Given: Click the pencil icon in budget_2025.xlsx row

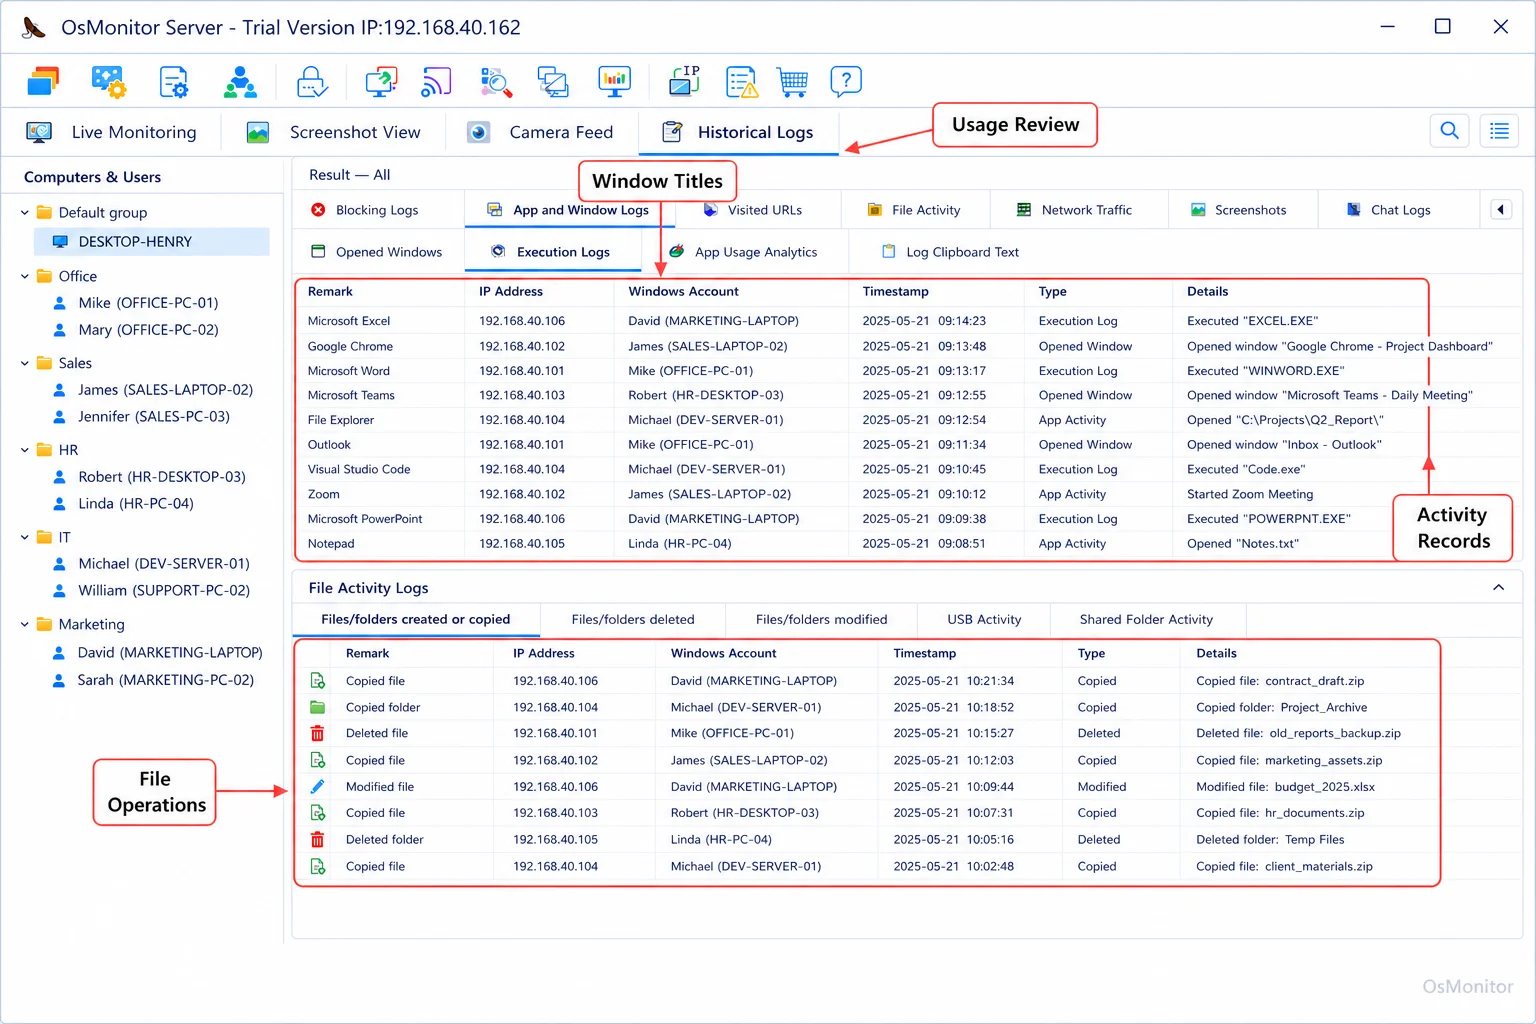Looking at the screenshot, I should pos(317,787).
